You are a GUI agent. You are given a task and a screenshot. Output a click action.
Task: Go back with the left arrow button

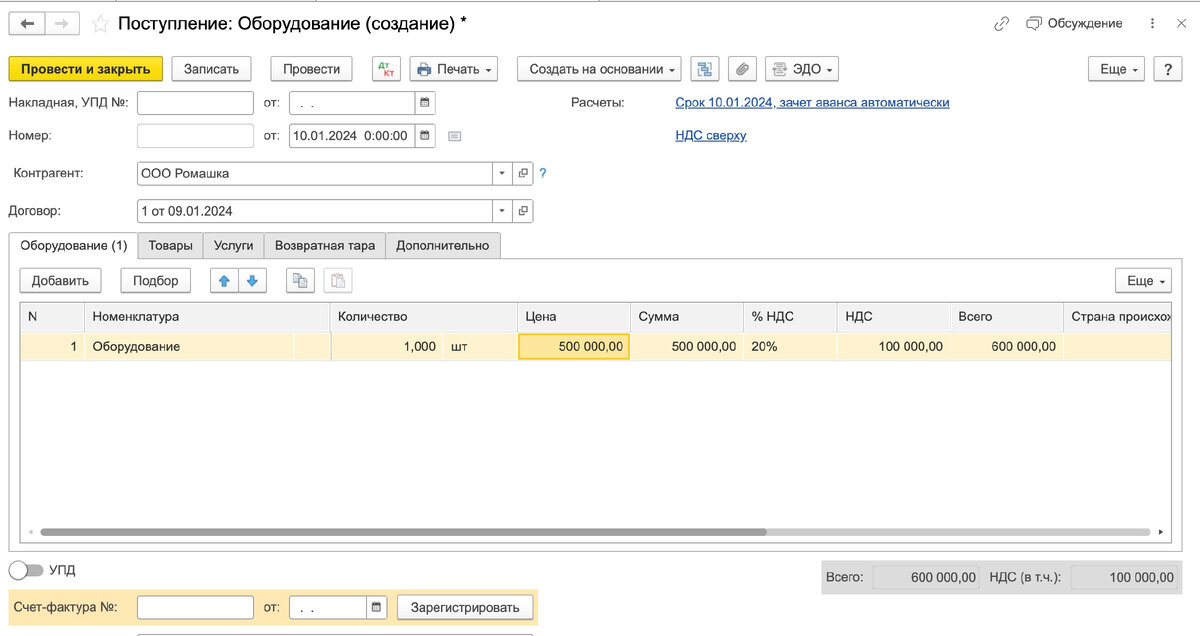click(x=26, y=23)
